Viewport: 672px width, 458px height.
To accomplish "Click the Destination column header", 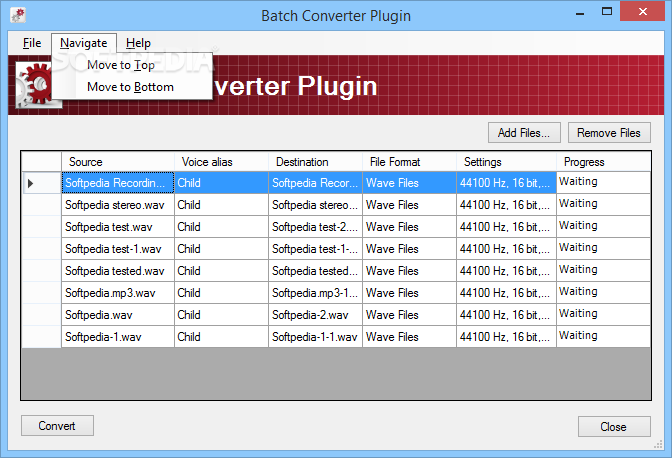I will [315, 162].
